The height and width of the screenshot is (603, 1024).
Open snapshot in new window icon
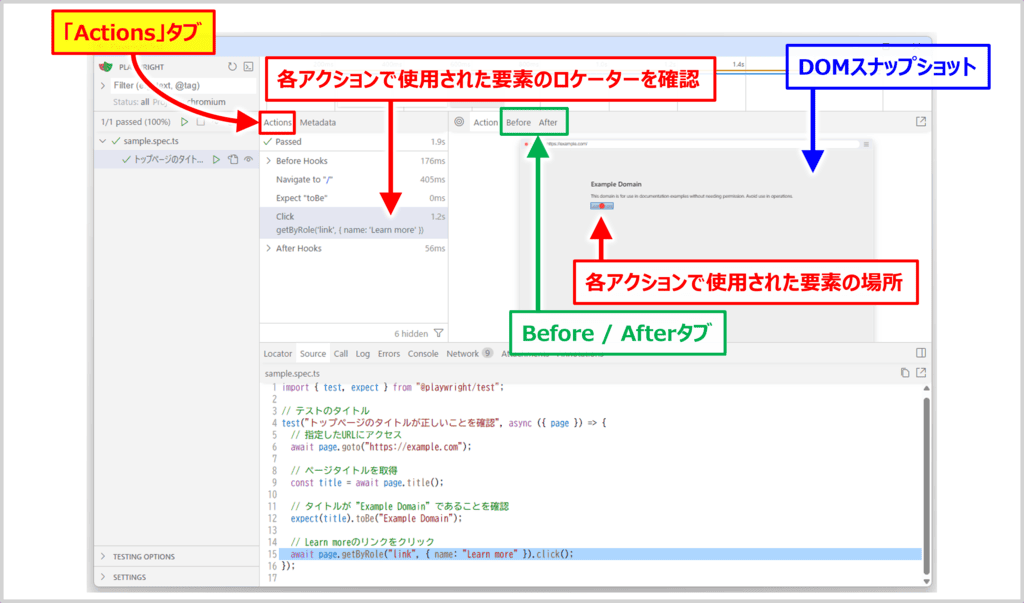[920, 122]
